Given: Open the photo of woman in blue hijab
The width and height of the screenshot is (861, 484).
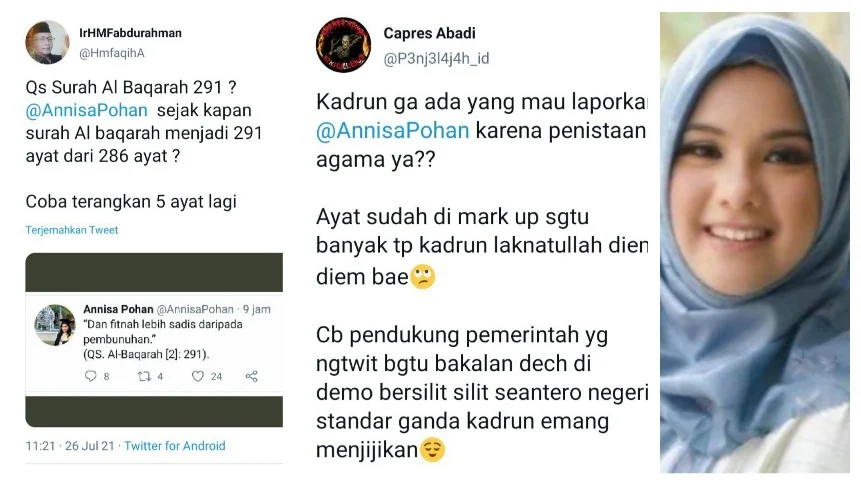Looking at the screenshot, I should coord(754,242).
